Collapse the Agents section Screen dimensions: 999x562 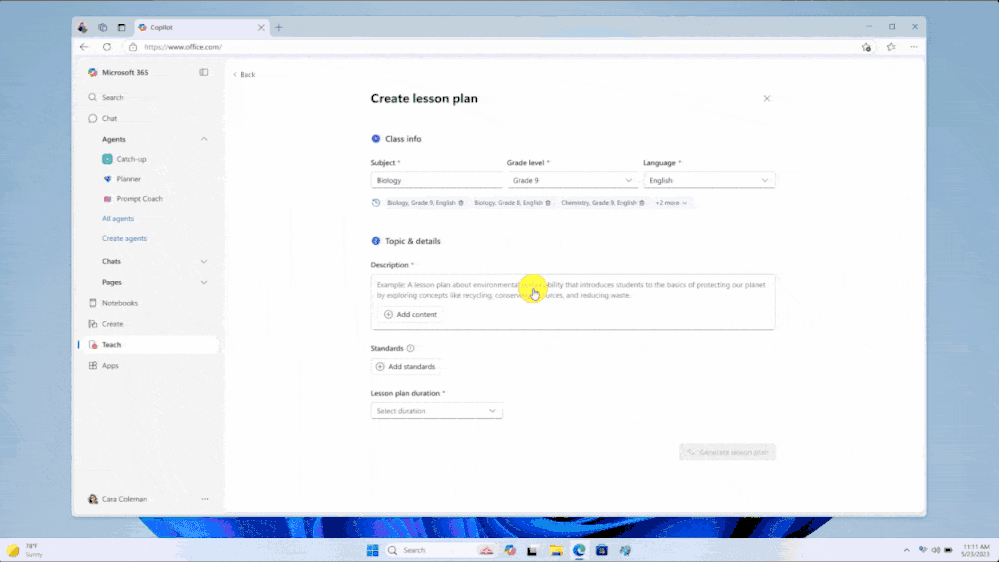coord(204,139)
